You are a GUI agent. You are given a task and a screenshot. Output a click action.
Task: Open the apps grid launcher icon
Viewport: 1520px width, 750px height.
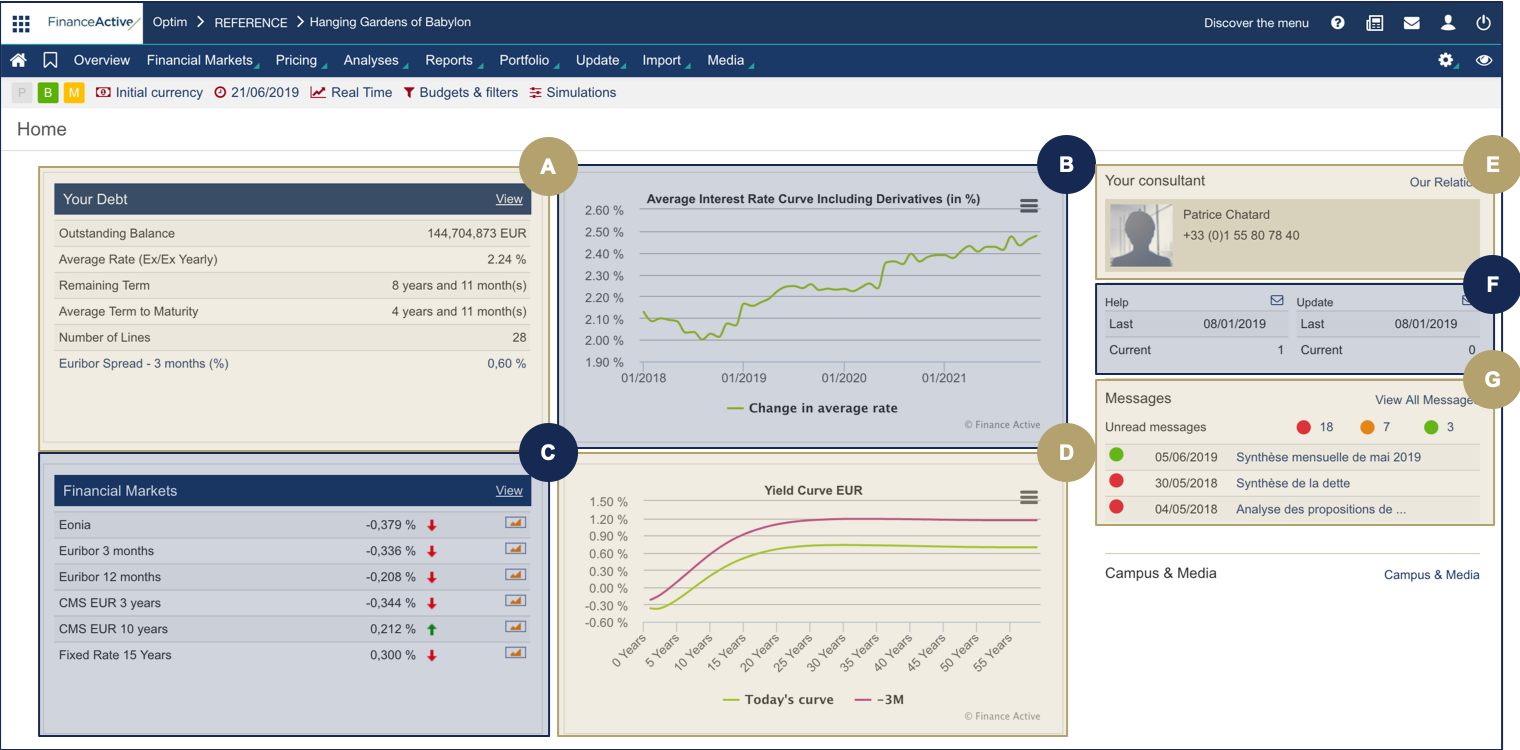[21, 23]
